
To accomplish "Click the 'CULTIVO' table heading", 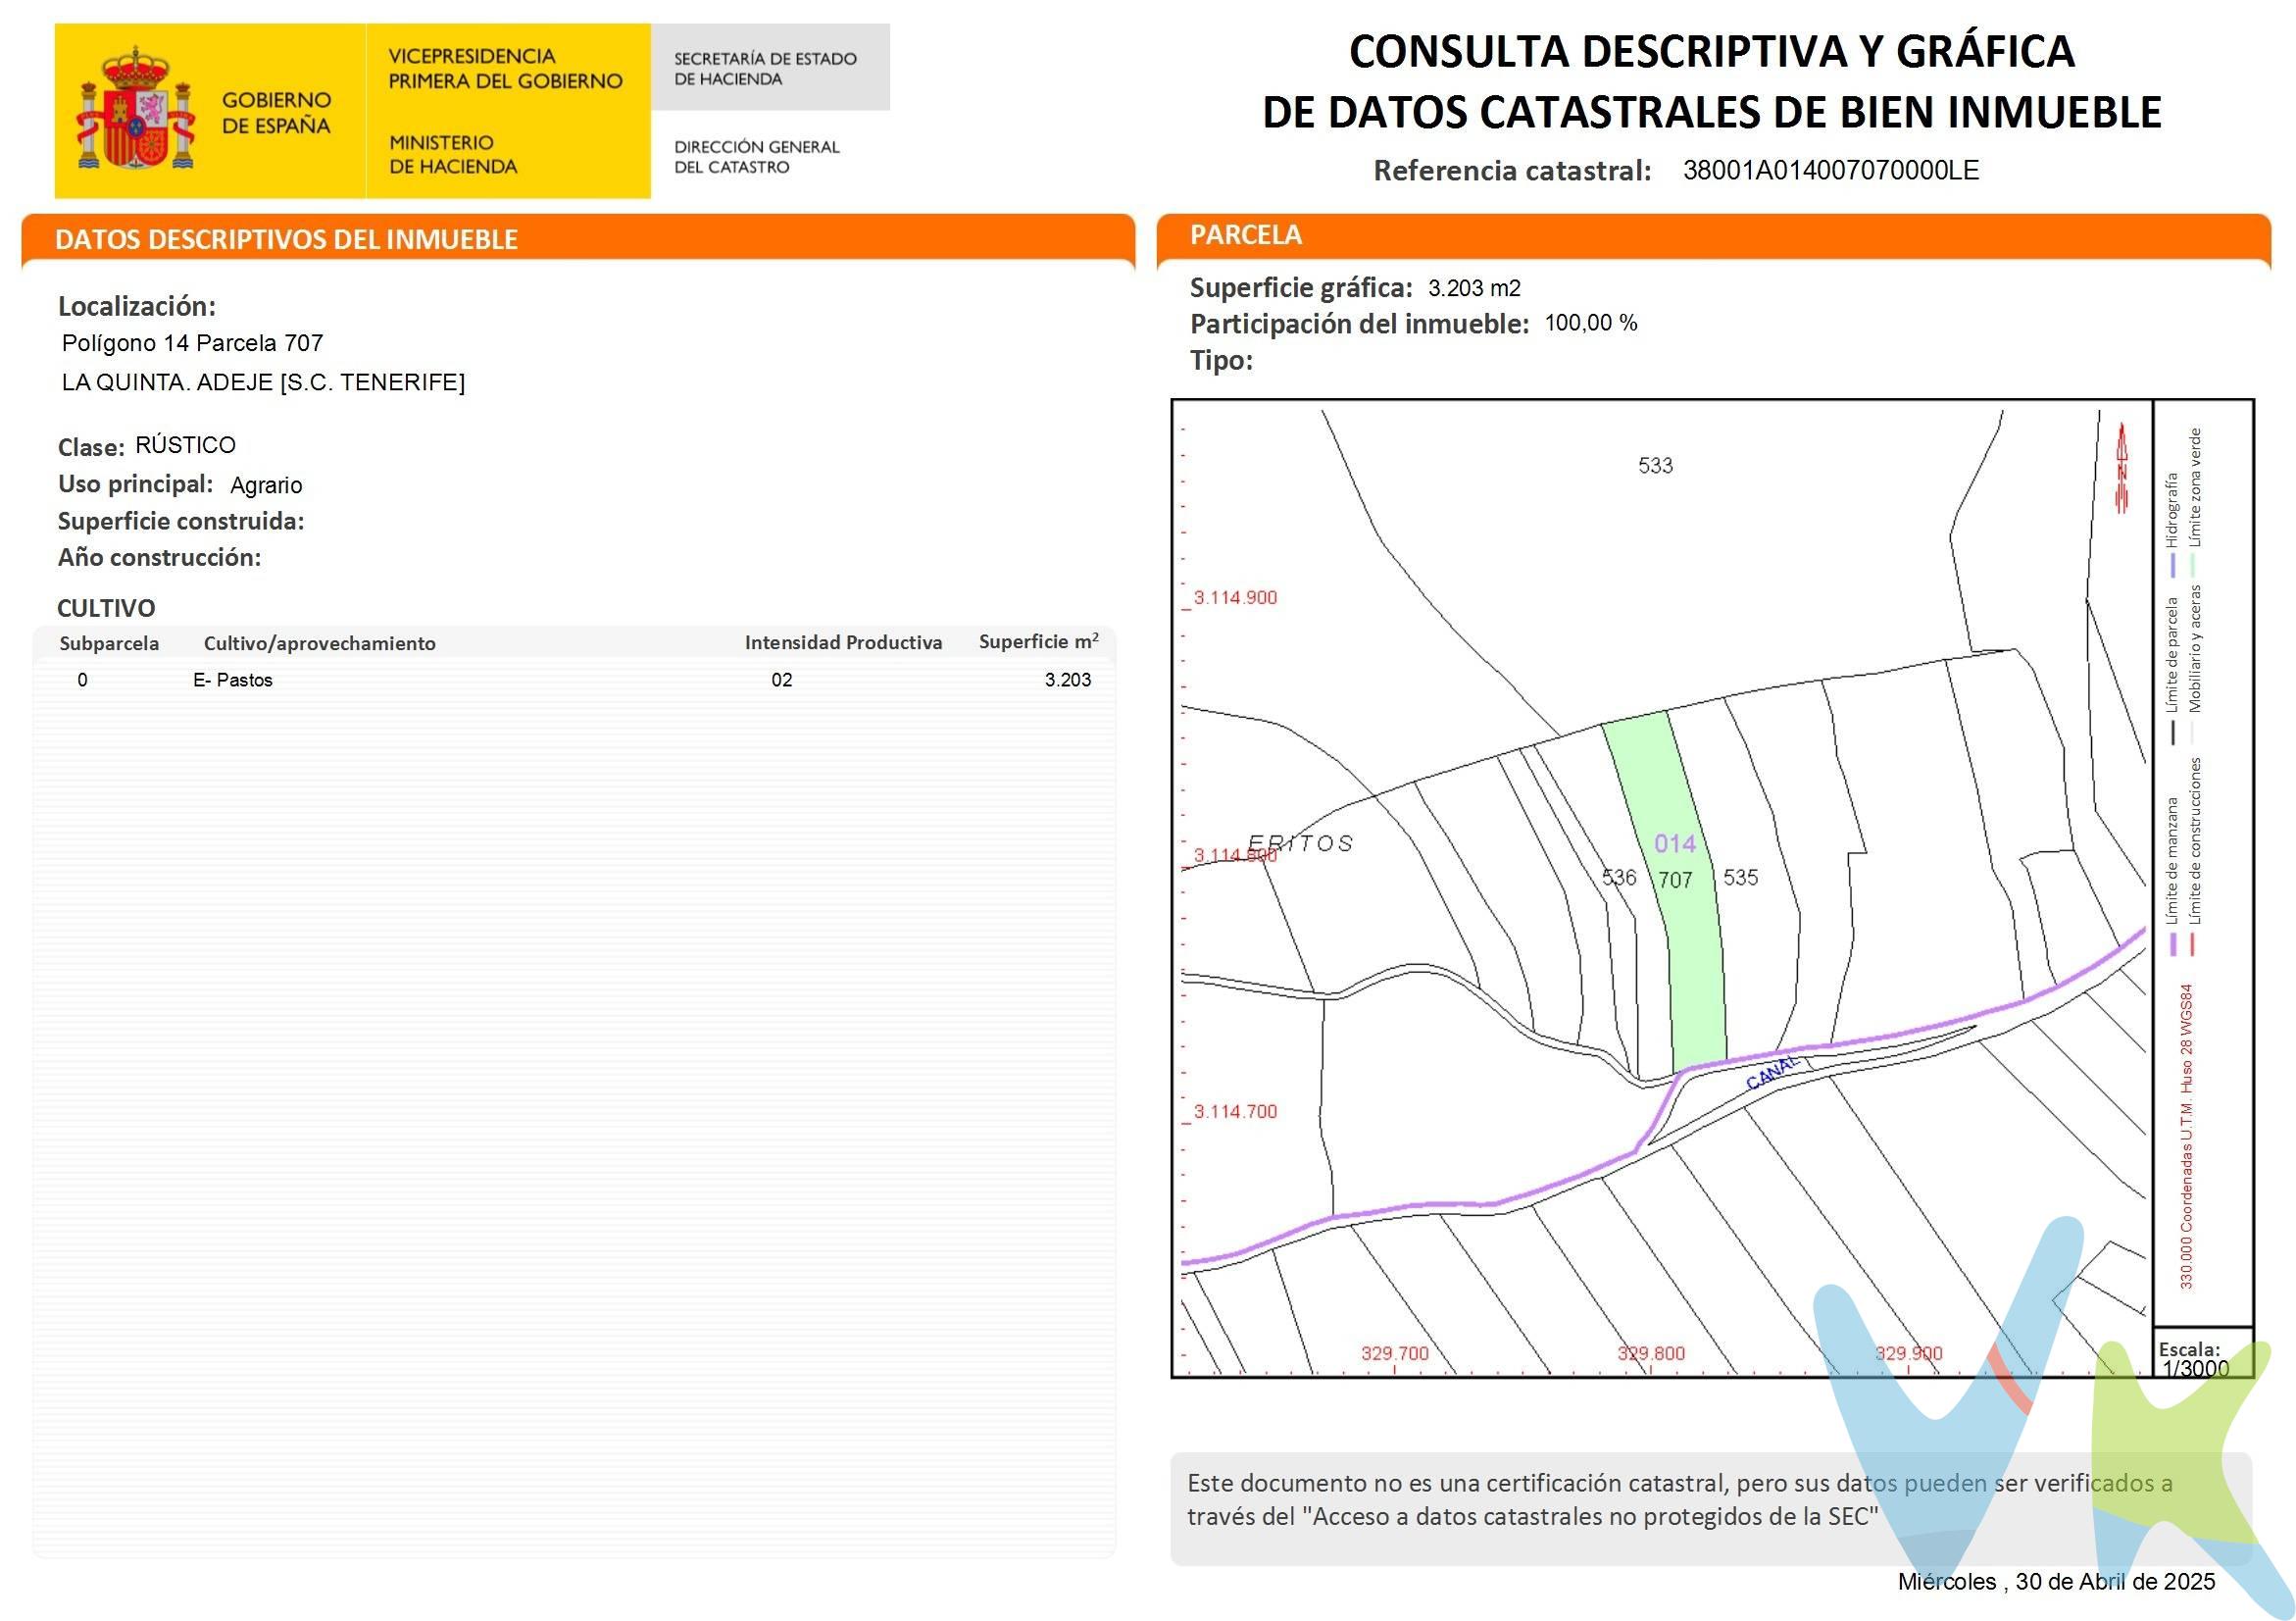I will click(x=106, y=608).
